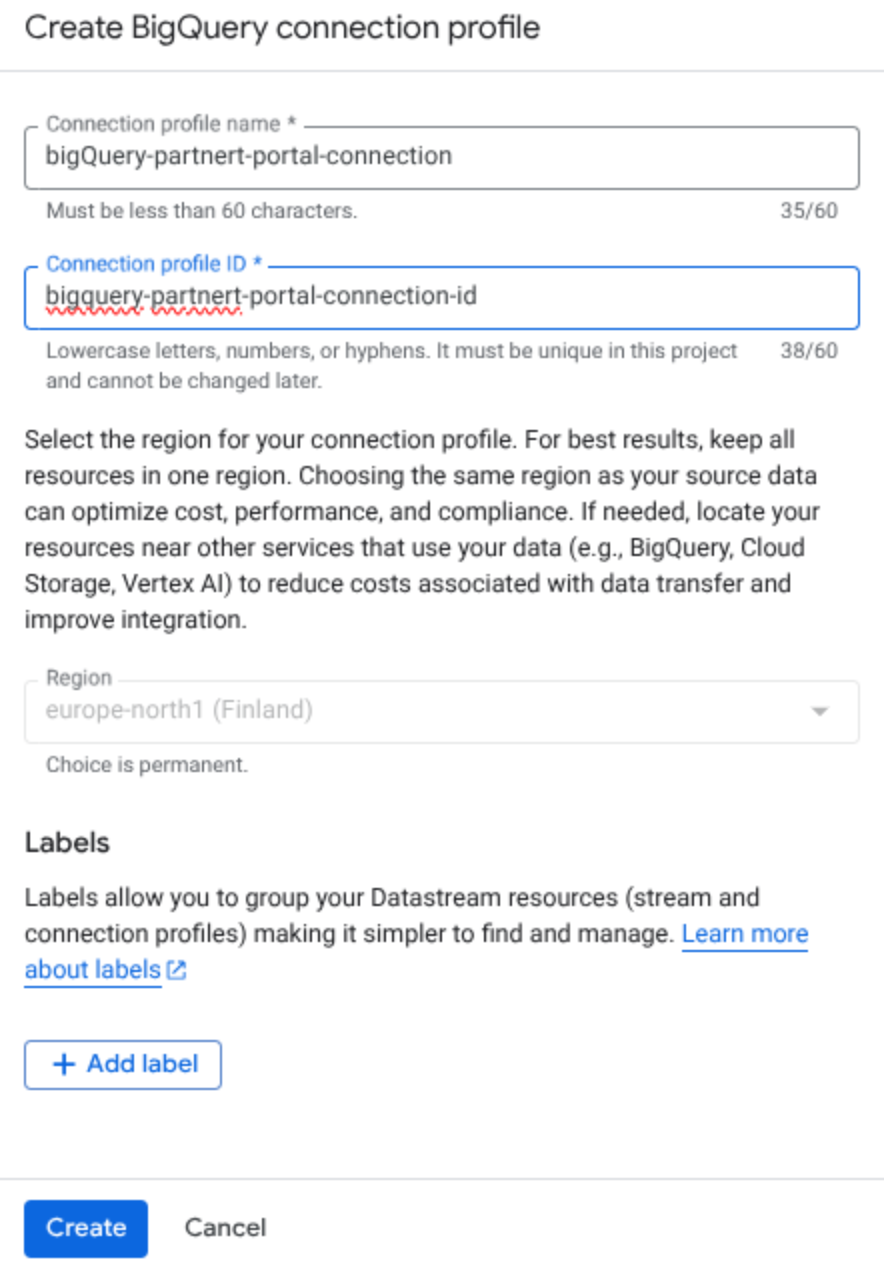Click the 38/60 character counter
This screenshot has width=884, height=1264.
tap(809, 351)
